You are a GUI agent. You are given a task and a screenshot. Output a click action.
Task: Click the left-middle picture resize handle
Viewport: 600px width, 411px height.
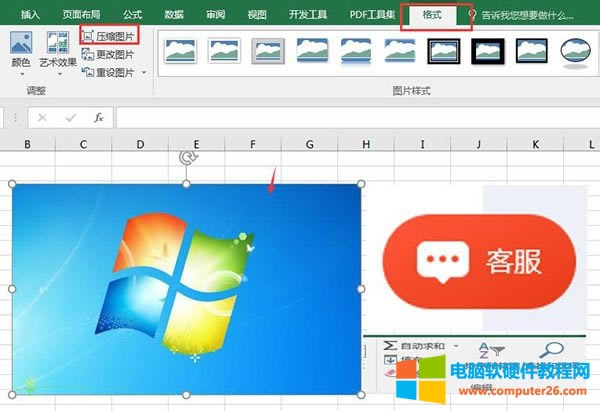(x=12, y=289)
